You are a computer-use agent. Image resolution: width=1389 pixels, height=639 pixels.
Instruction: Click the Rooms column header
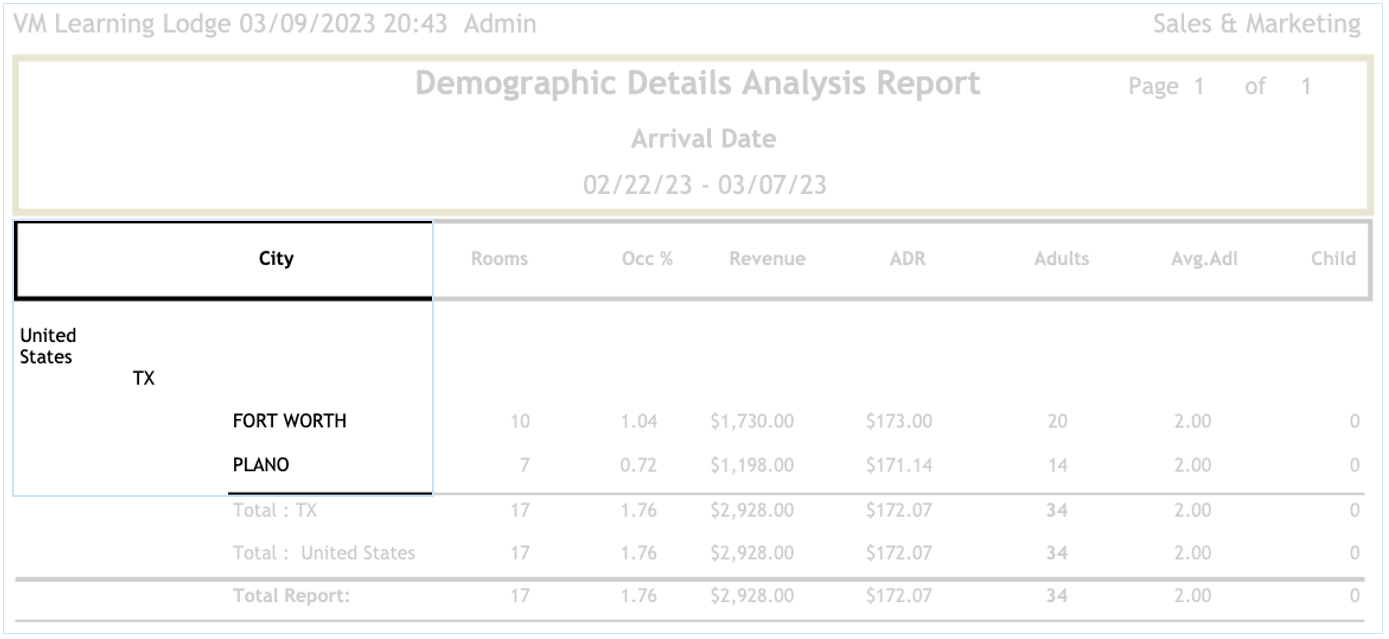coord(499,259)
